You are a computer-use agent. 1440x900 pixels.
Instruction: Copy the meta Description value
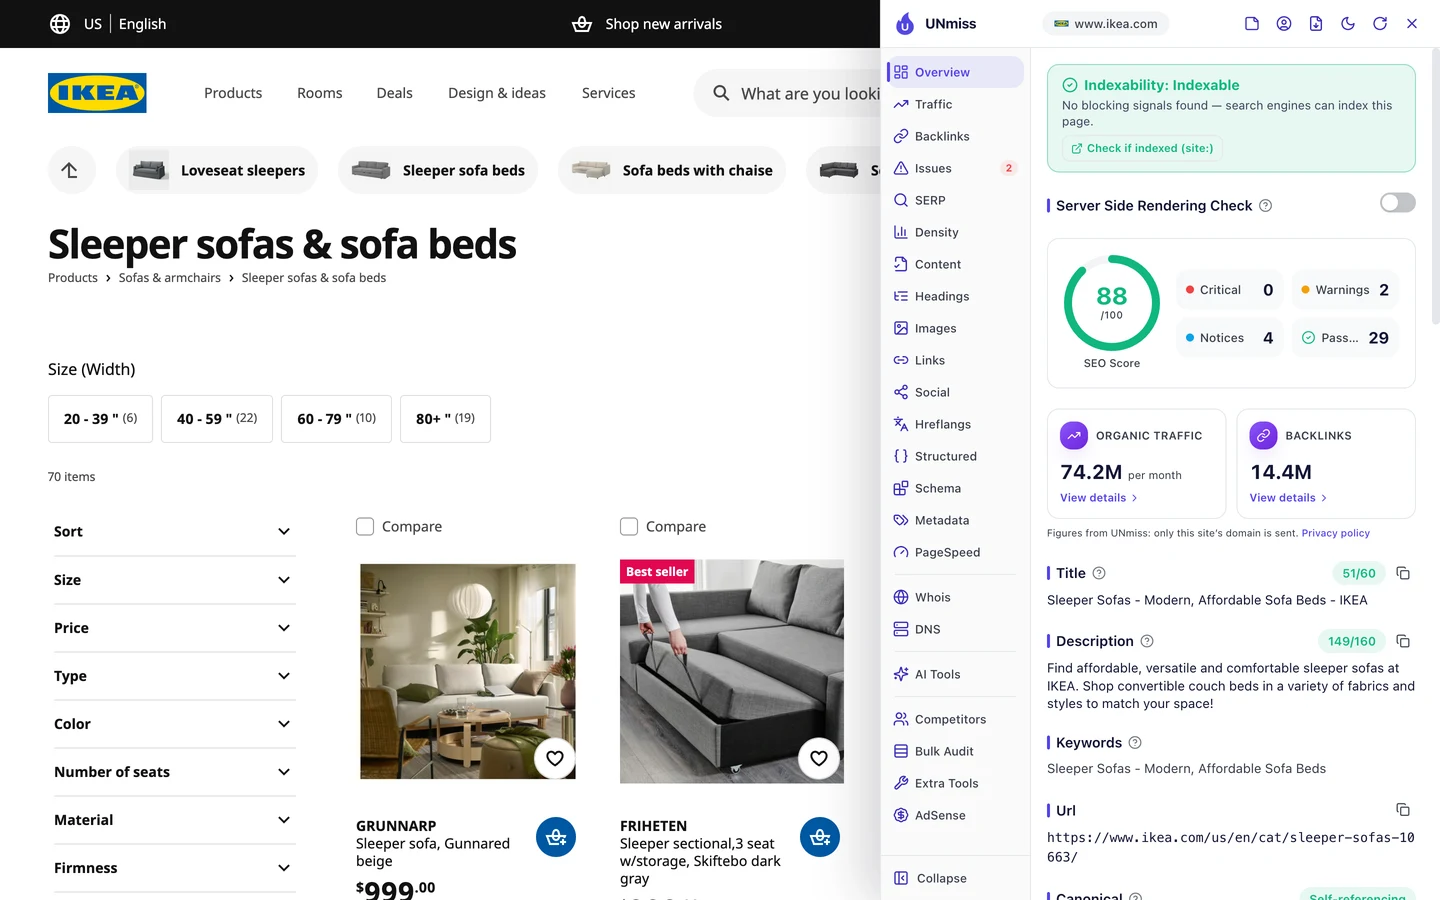[x=1403, y=641]
